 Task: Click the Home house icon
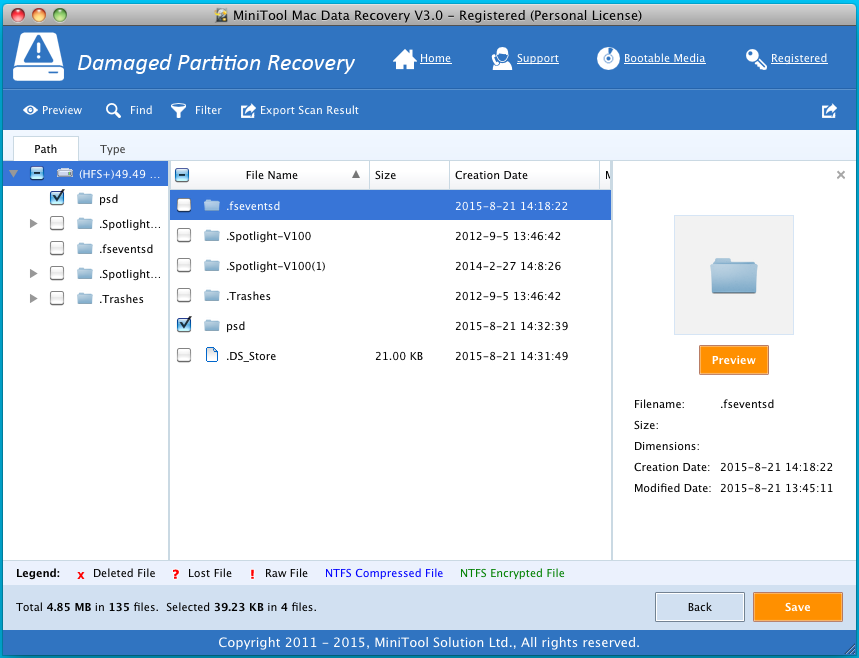point(404,59)
